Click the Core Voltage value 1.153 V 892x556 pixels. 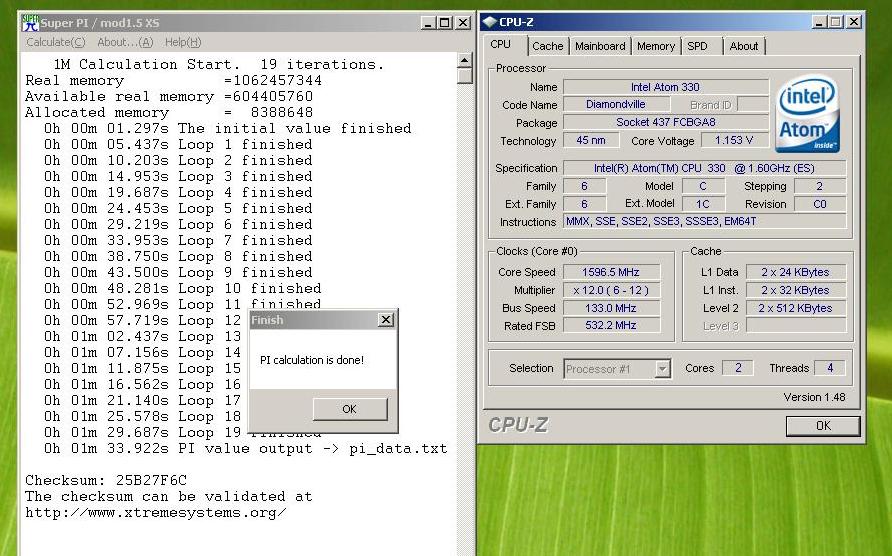pos(734,140)
